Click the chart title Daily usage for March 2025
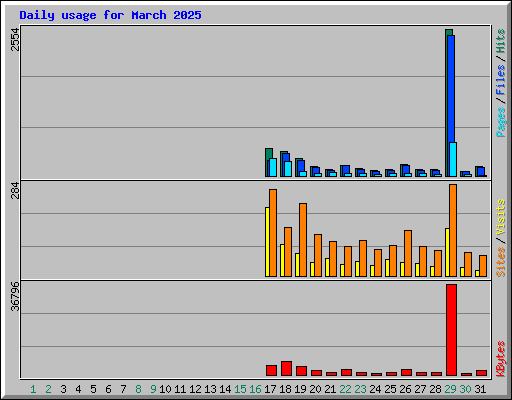This screenshot has width=512, height=400. pyautogui.click(x=110, y=15)
